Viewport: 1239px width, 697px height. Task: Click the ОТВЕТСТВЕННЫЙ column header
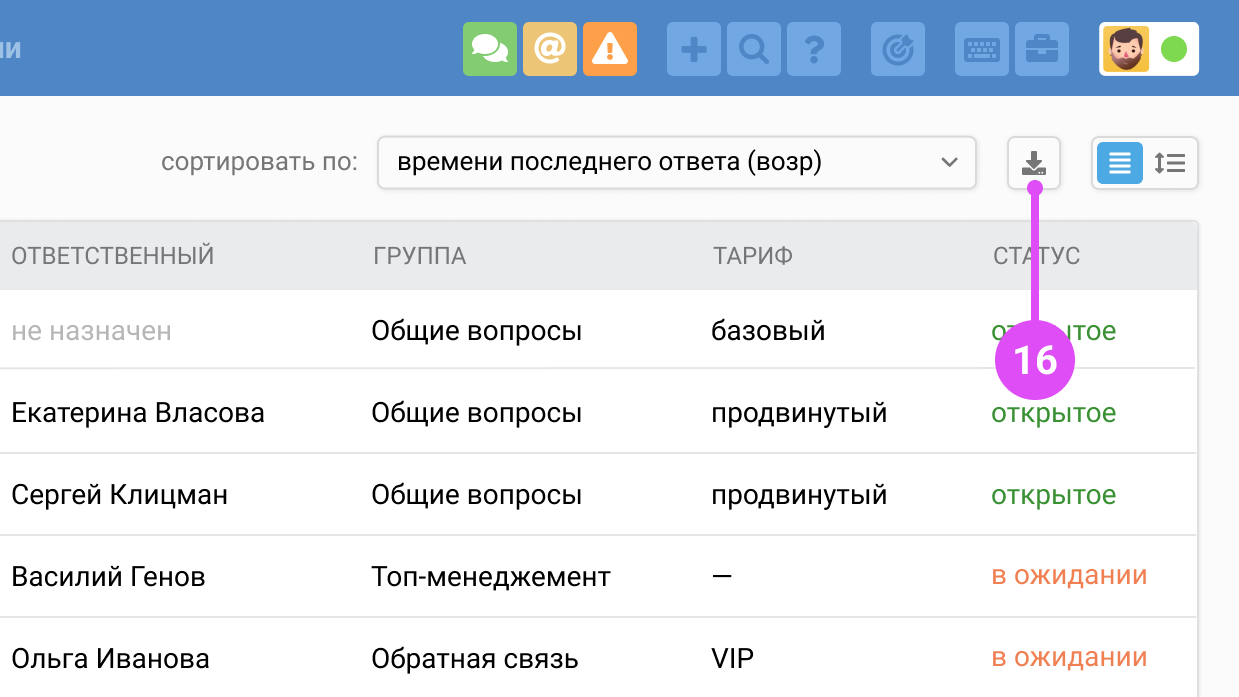click(113, 256)
